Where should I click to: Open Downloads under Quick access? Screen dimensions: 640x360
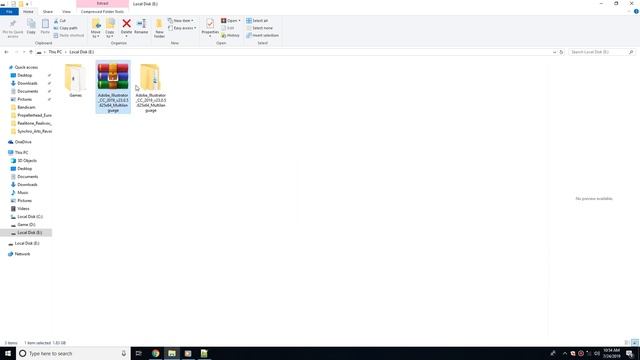pos(27,83)
